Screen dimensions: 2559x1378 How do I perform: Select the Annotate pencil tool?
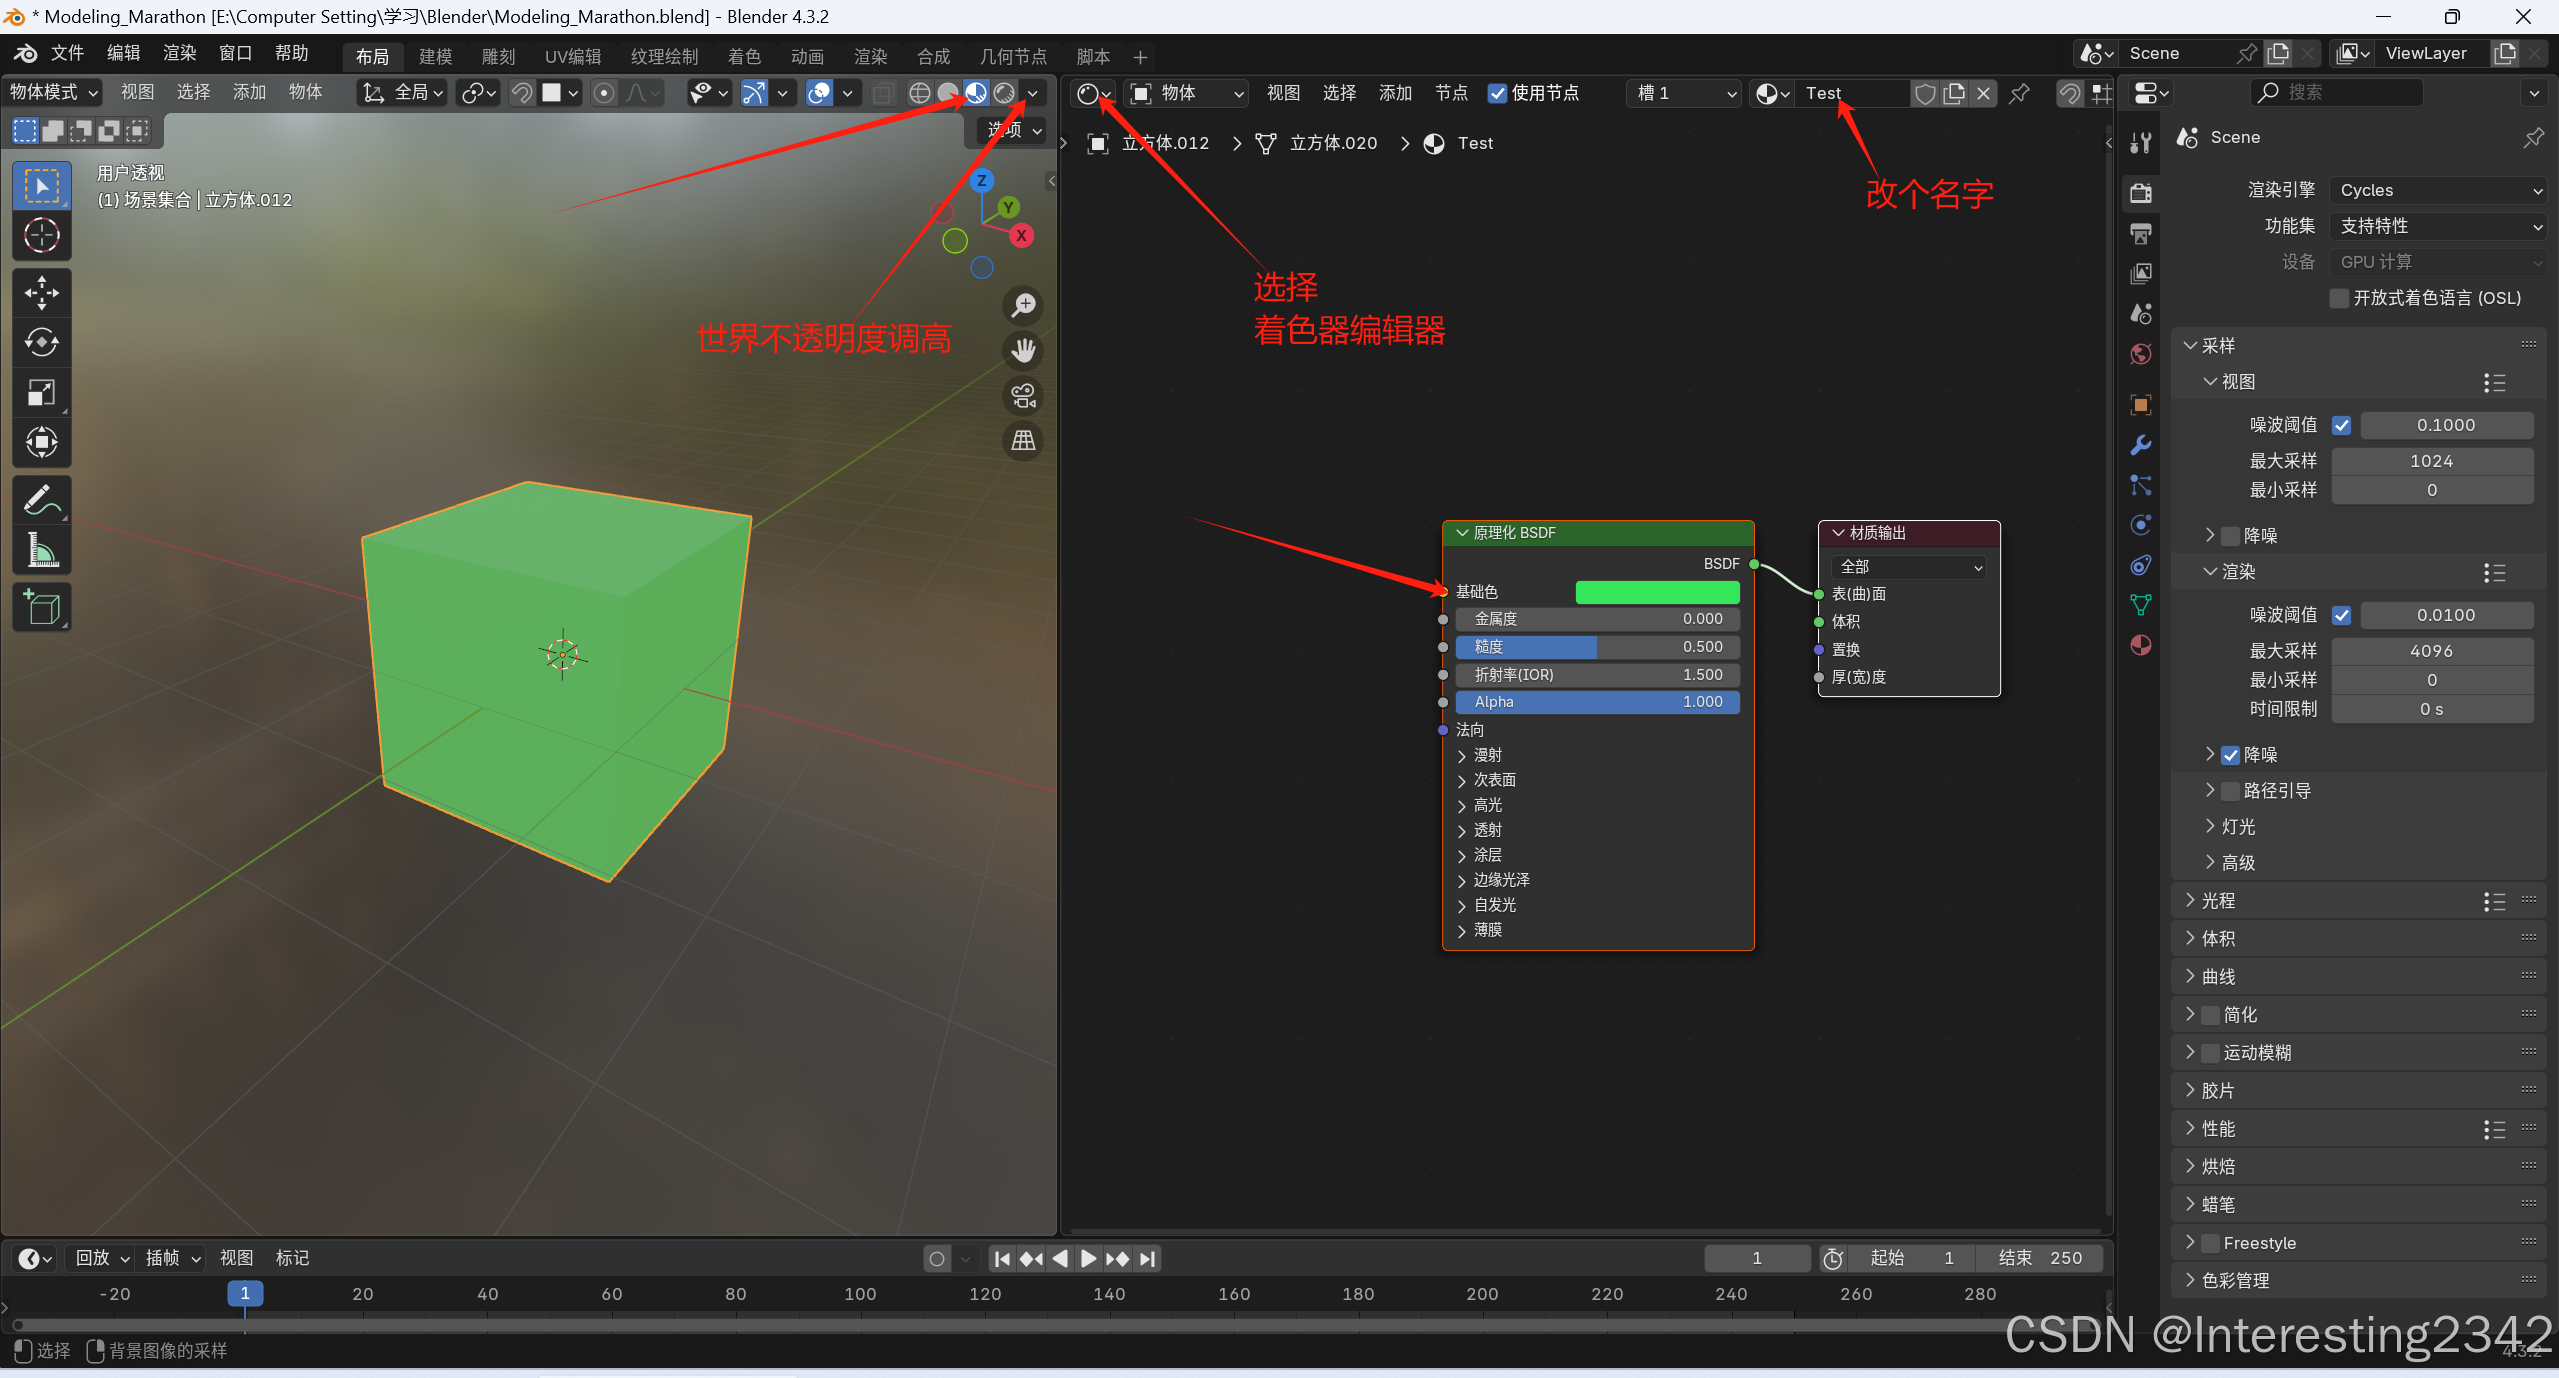pos(41,499)
